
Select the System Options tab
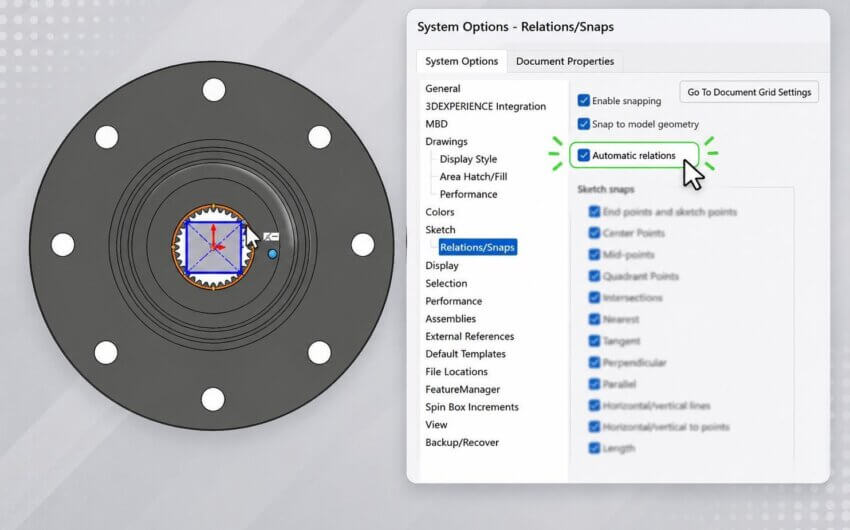click(x=461, y=61)
